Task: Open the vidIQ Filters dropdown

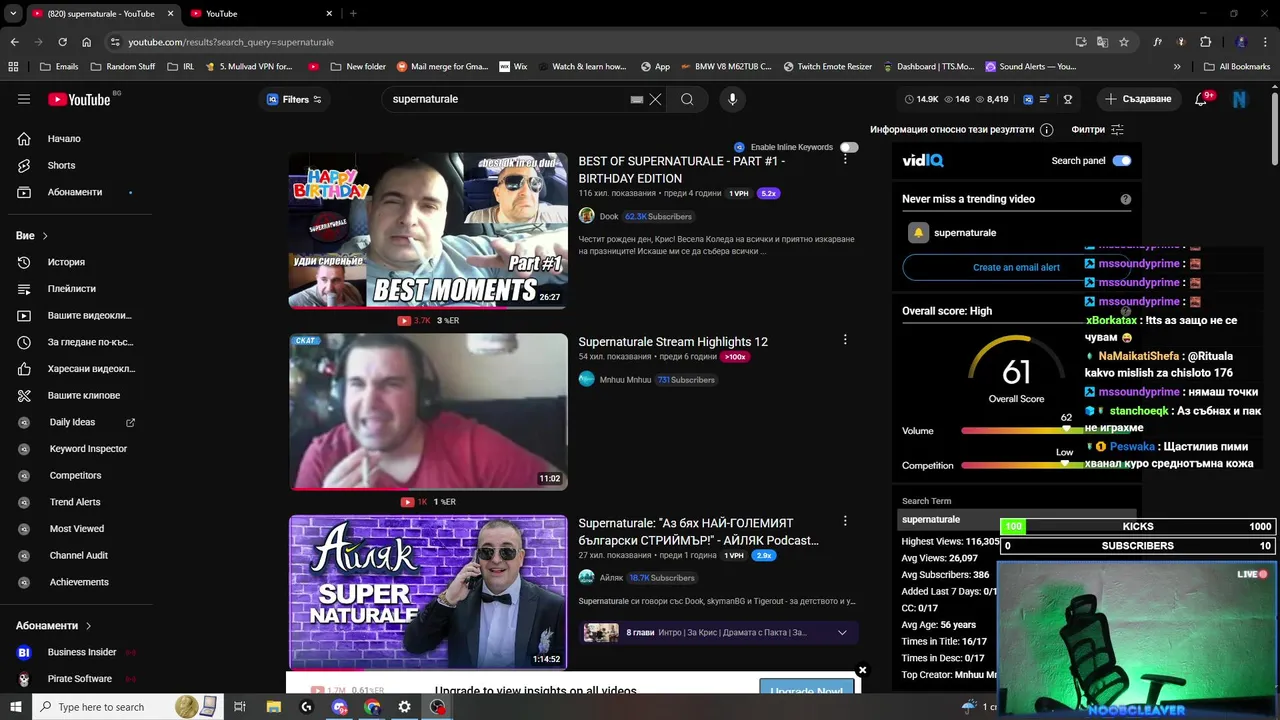Action: point(293,99)
